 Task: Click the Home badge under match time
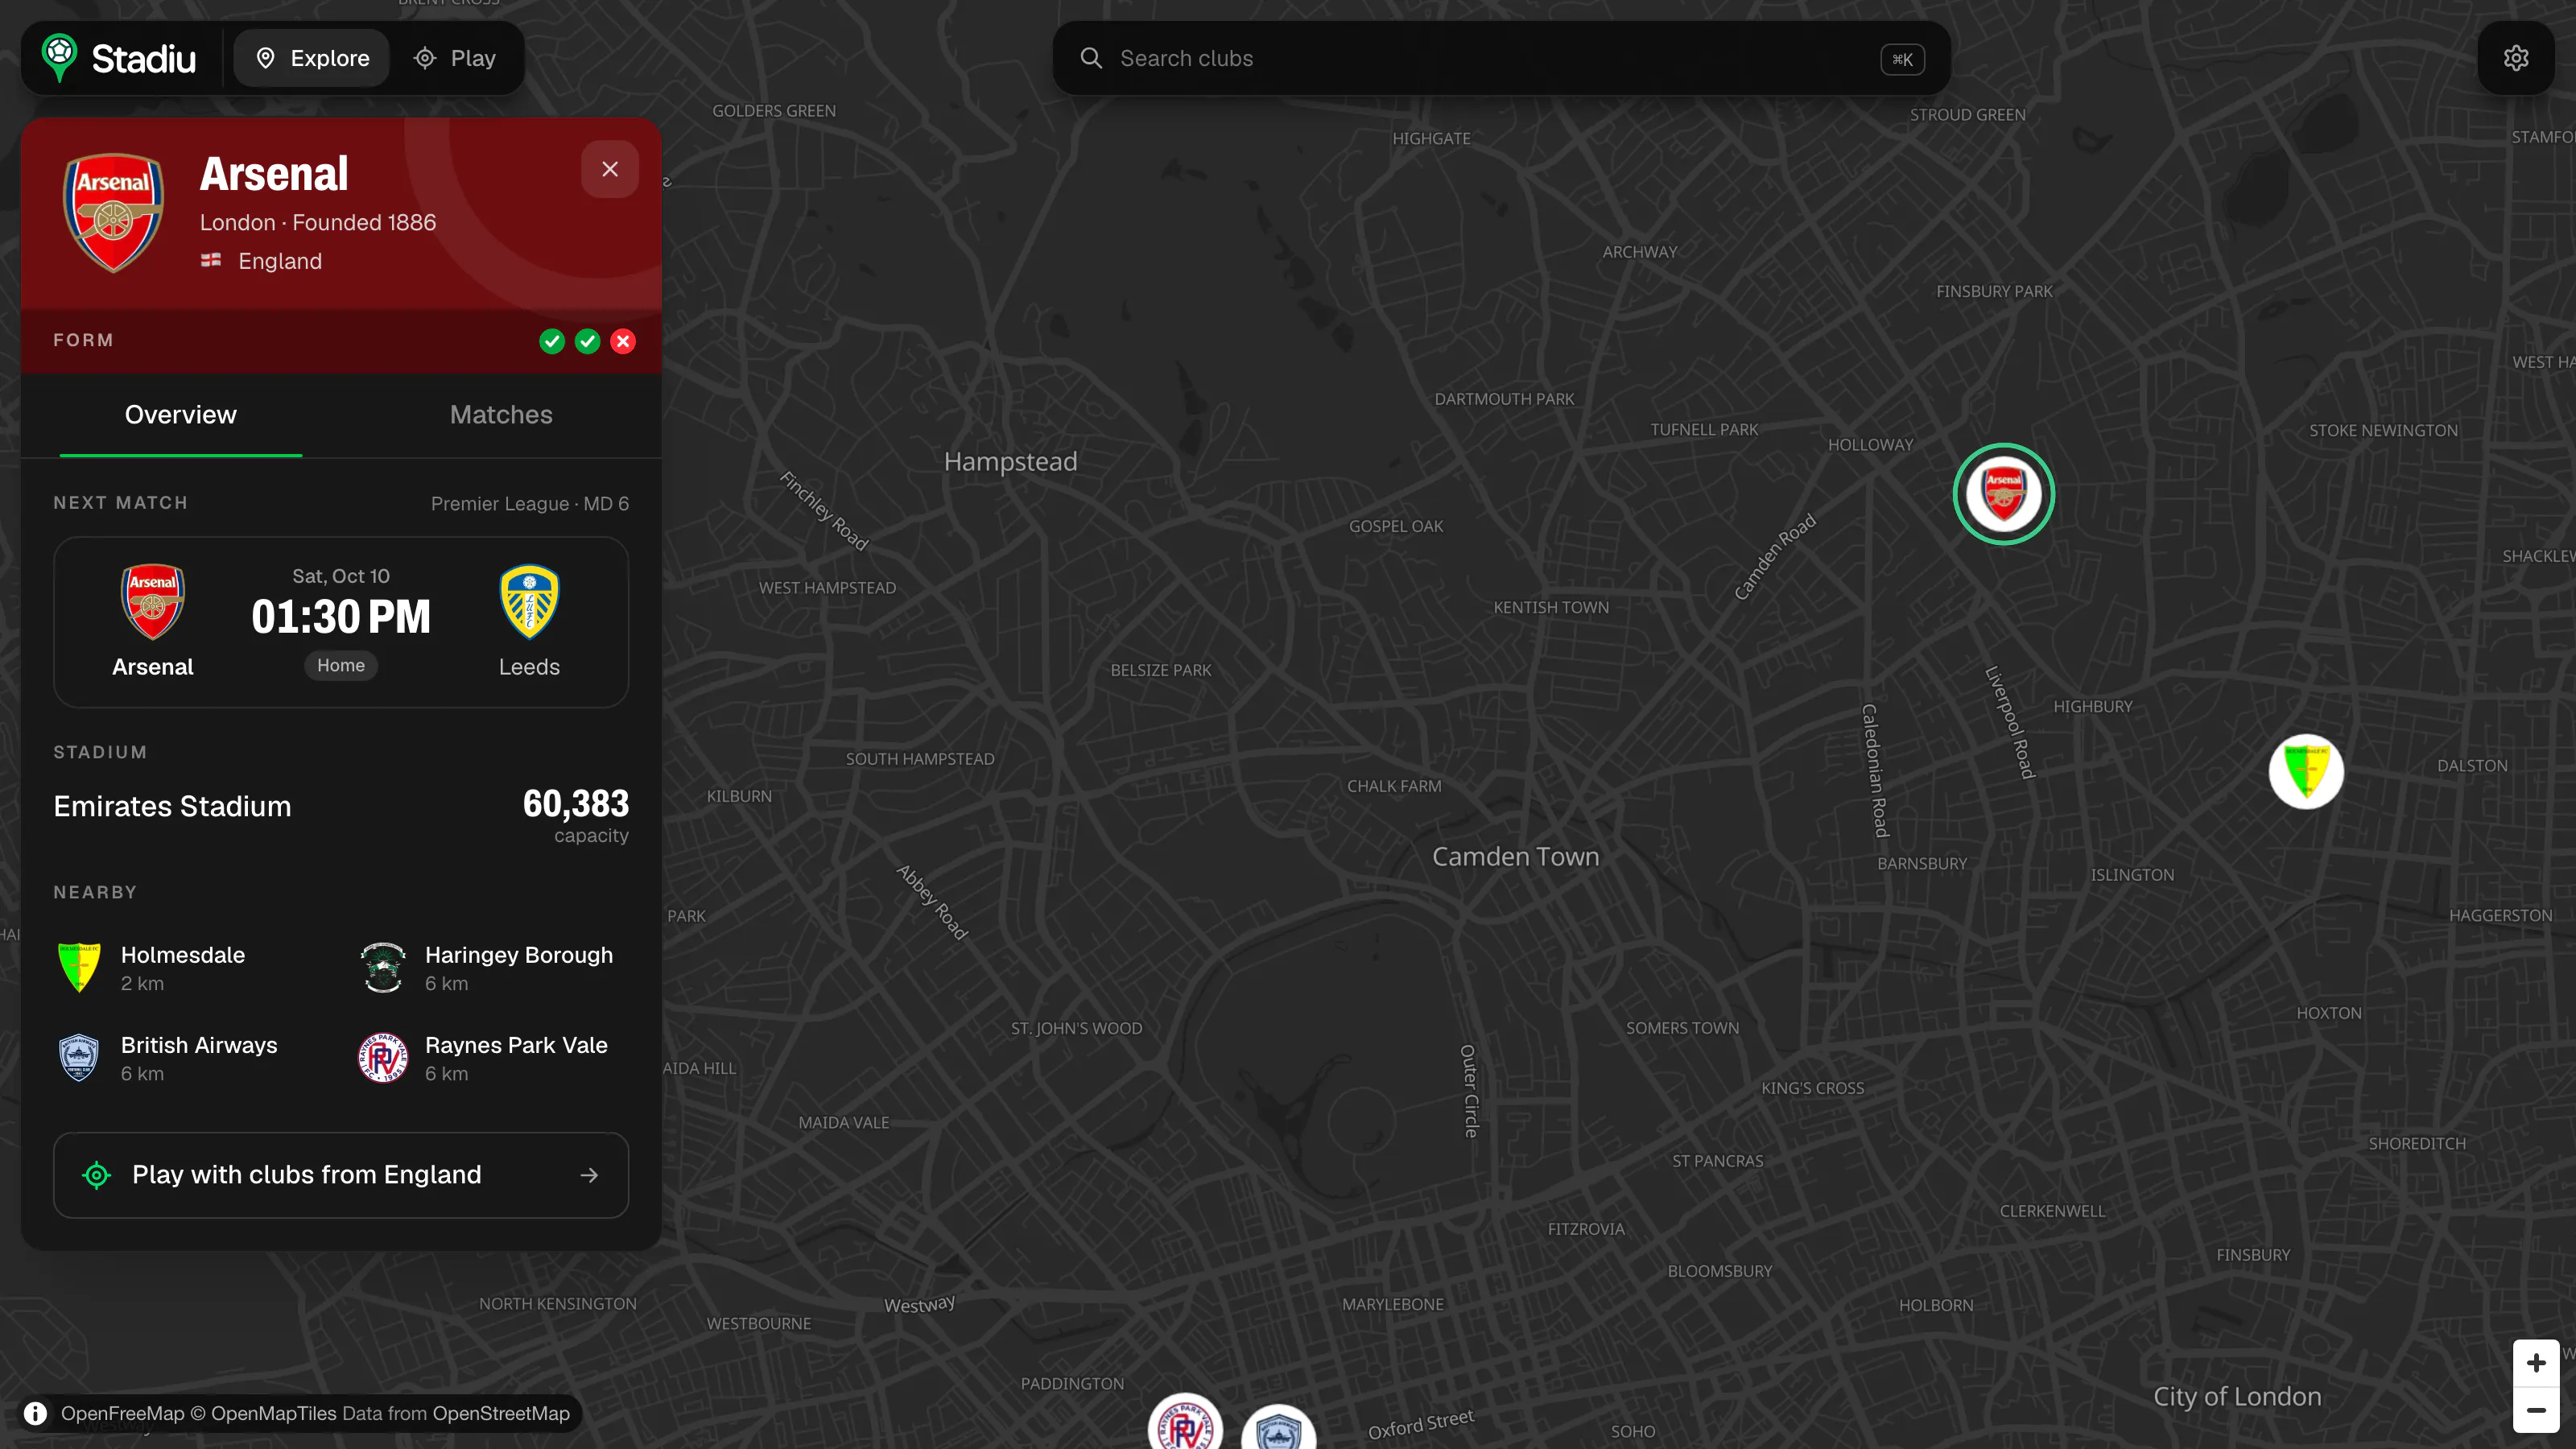point(341,665)
